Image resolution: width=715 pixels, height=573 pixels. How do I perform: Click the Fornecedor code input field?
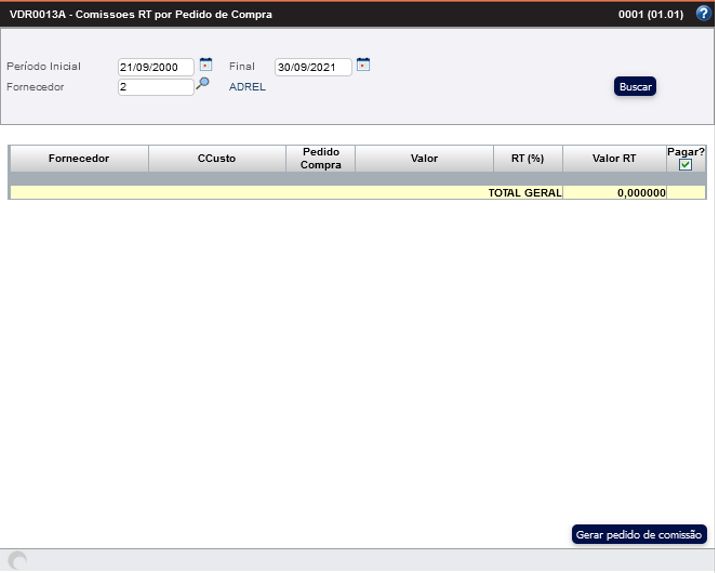(x=155, y=87)
